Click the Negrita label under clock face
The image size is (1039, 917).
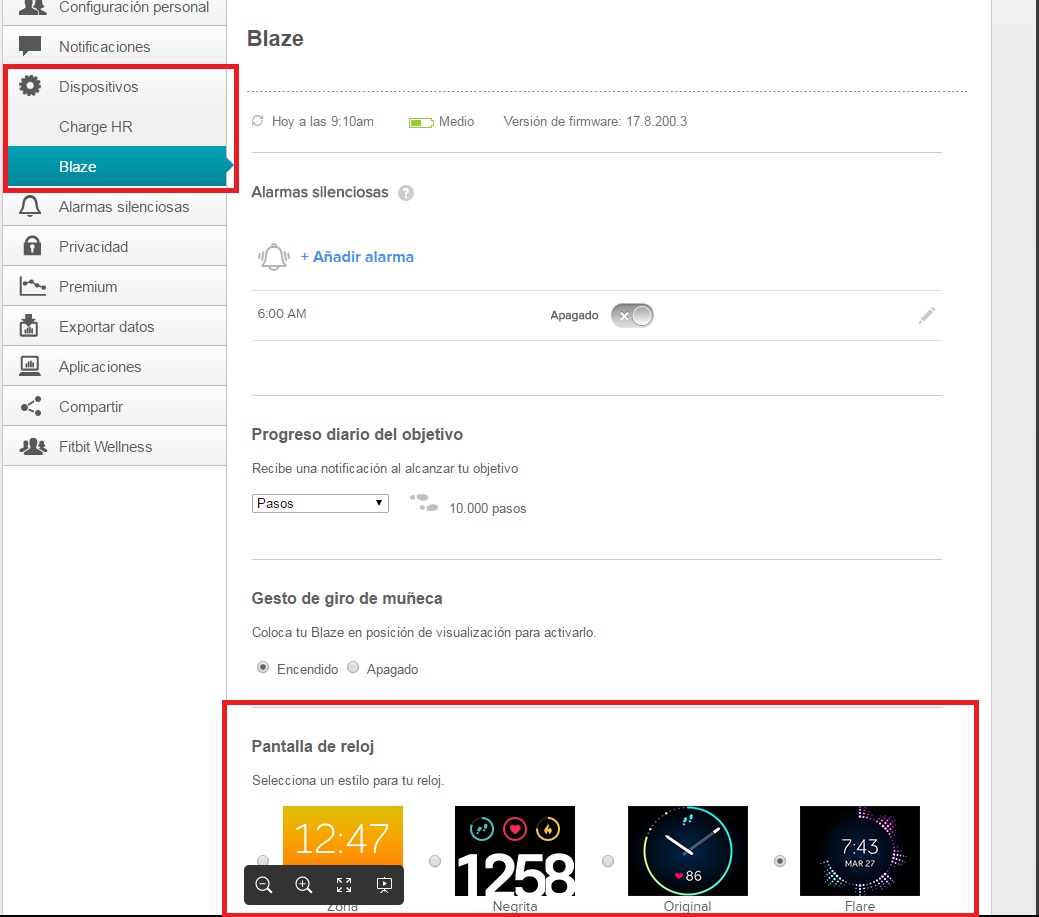(x=515, y=906)
